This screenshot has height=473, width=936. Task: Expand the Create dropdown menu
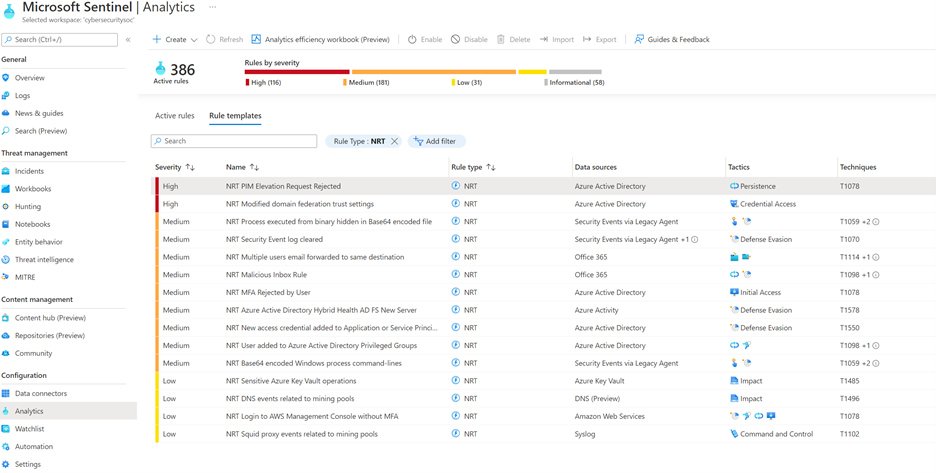pos(175,39)
